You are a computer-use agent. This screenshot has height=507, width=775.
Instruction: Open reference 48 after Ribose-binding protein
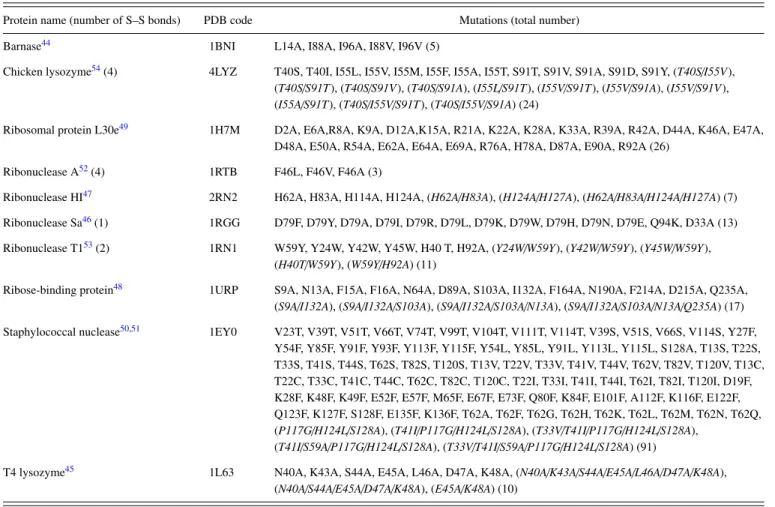tap(118, 287)
